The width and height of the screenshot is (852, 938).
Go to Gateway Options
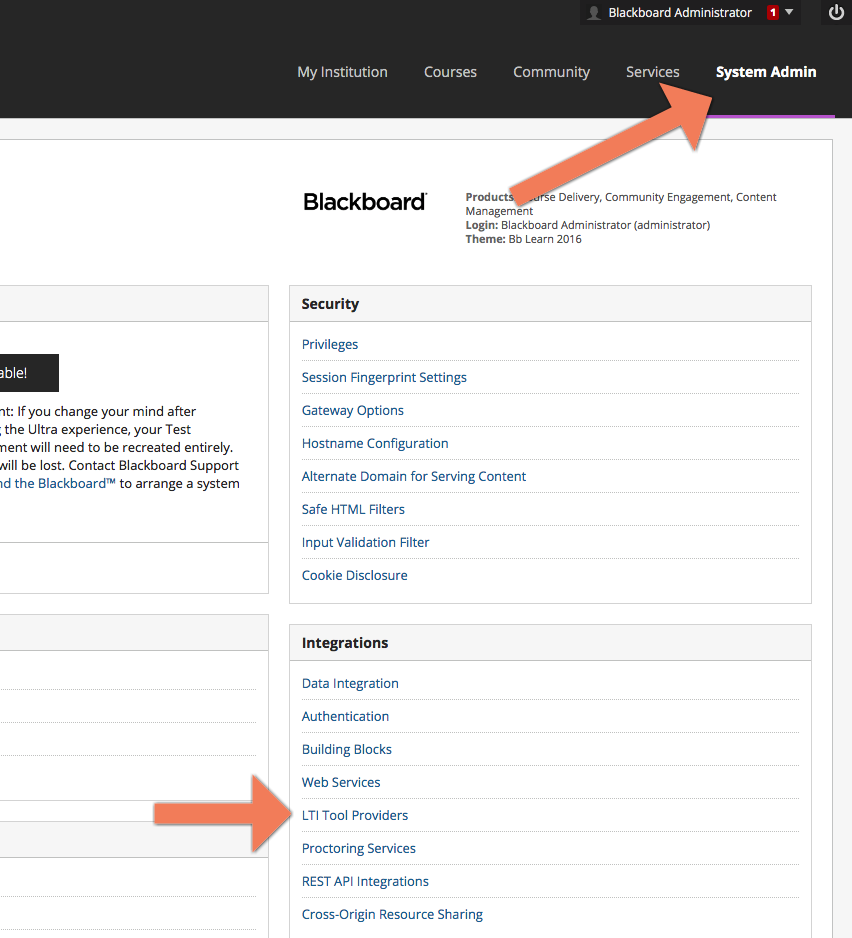tap(352, 410)
